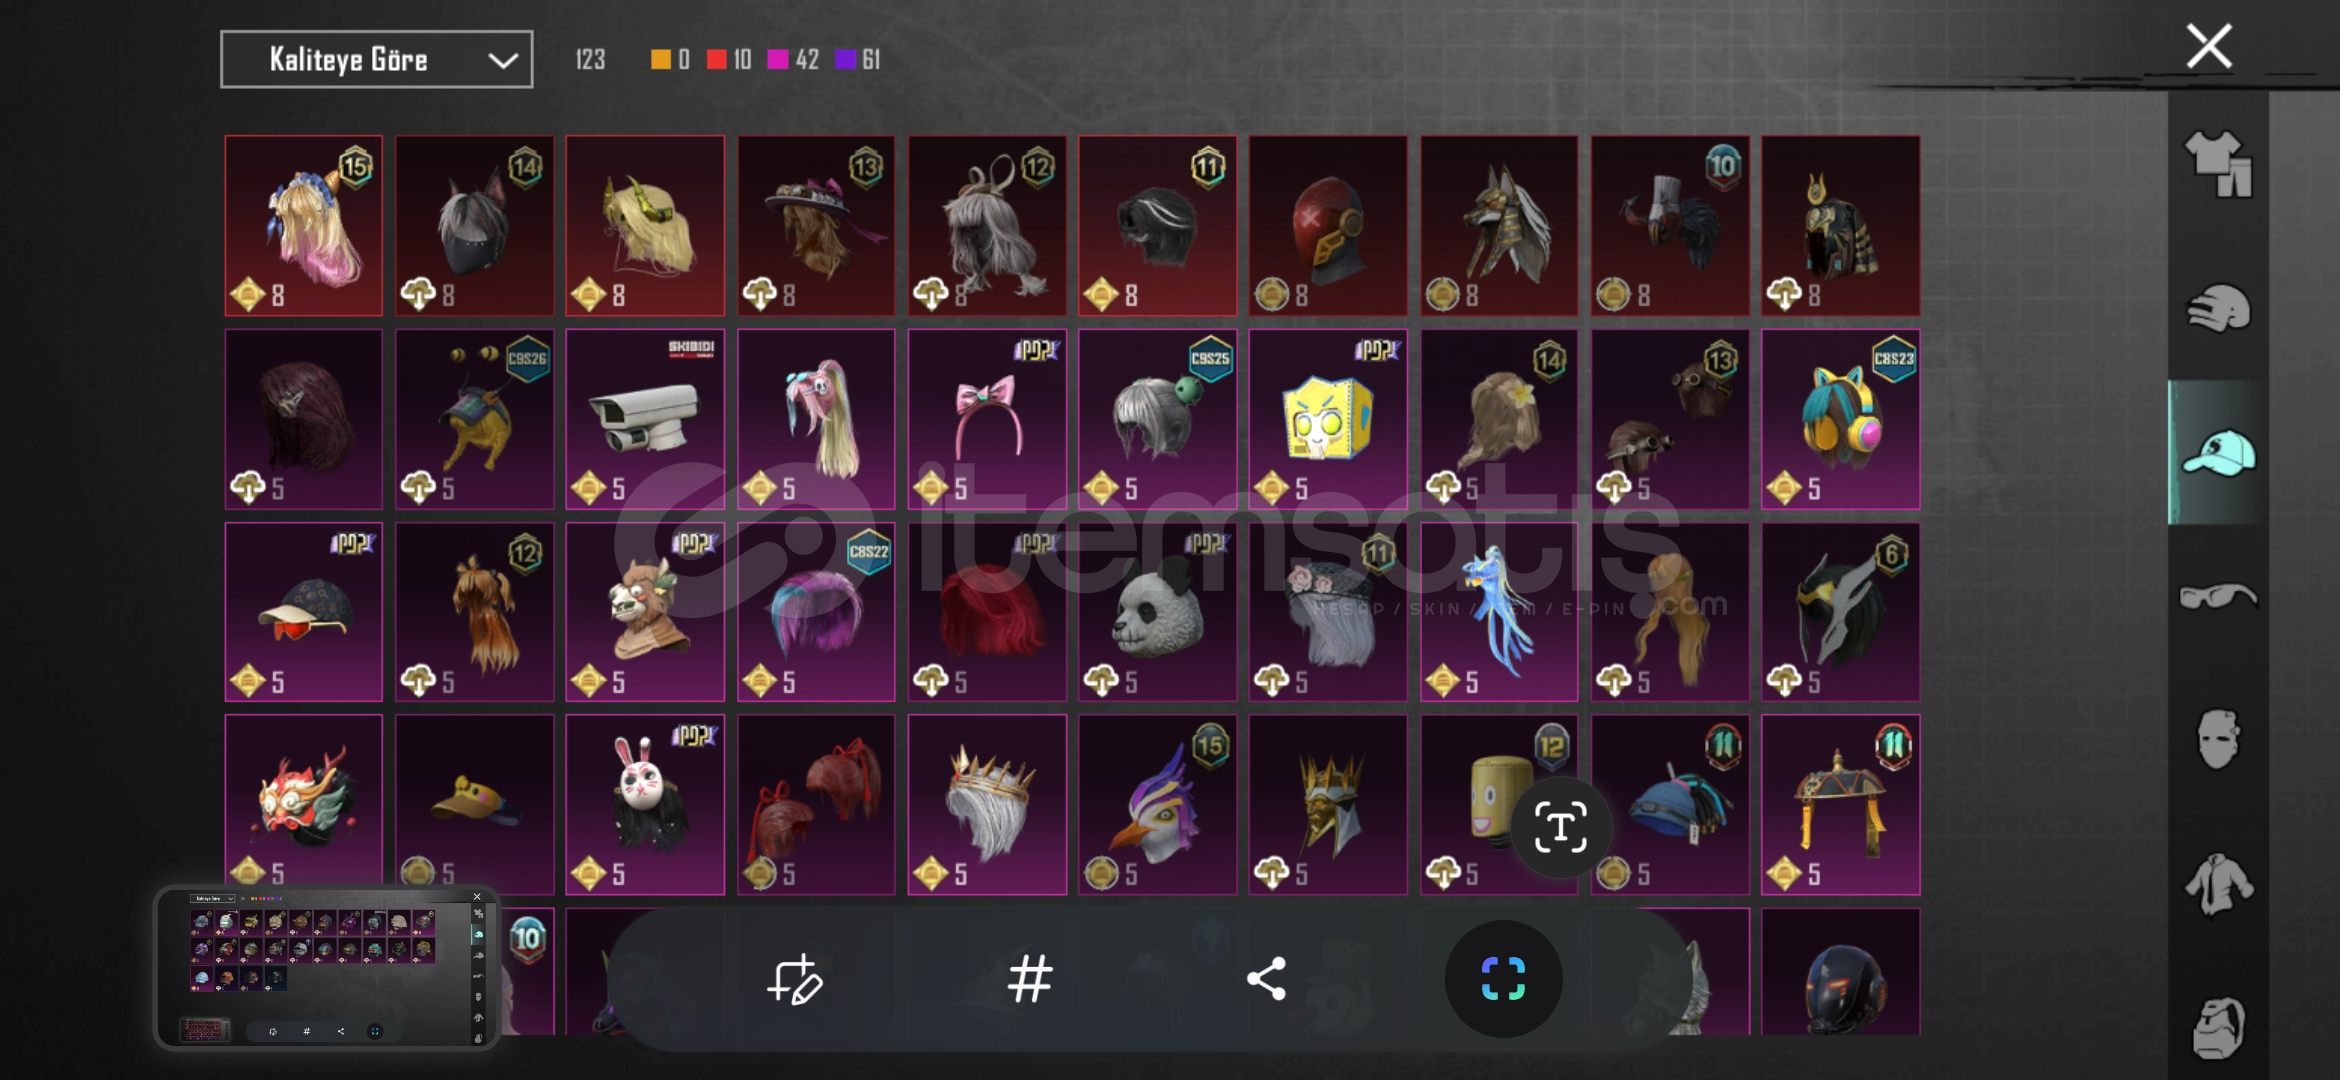
Task: Share the screenshot via share icon
Action: [1266, 979]
